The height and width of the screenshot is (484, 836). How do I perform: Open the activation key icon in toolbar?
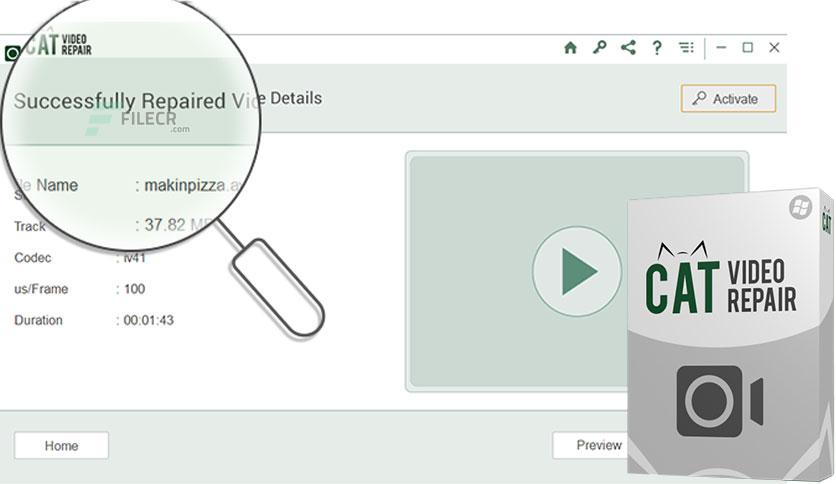599,47
